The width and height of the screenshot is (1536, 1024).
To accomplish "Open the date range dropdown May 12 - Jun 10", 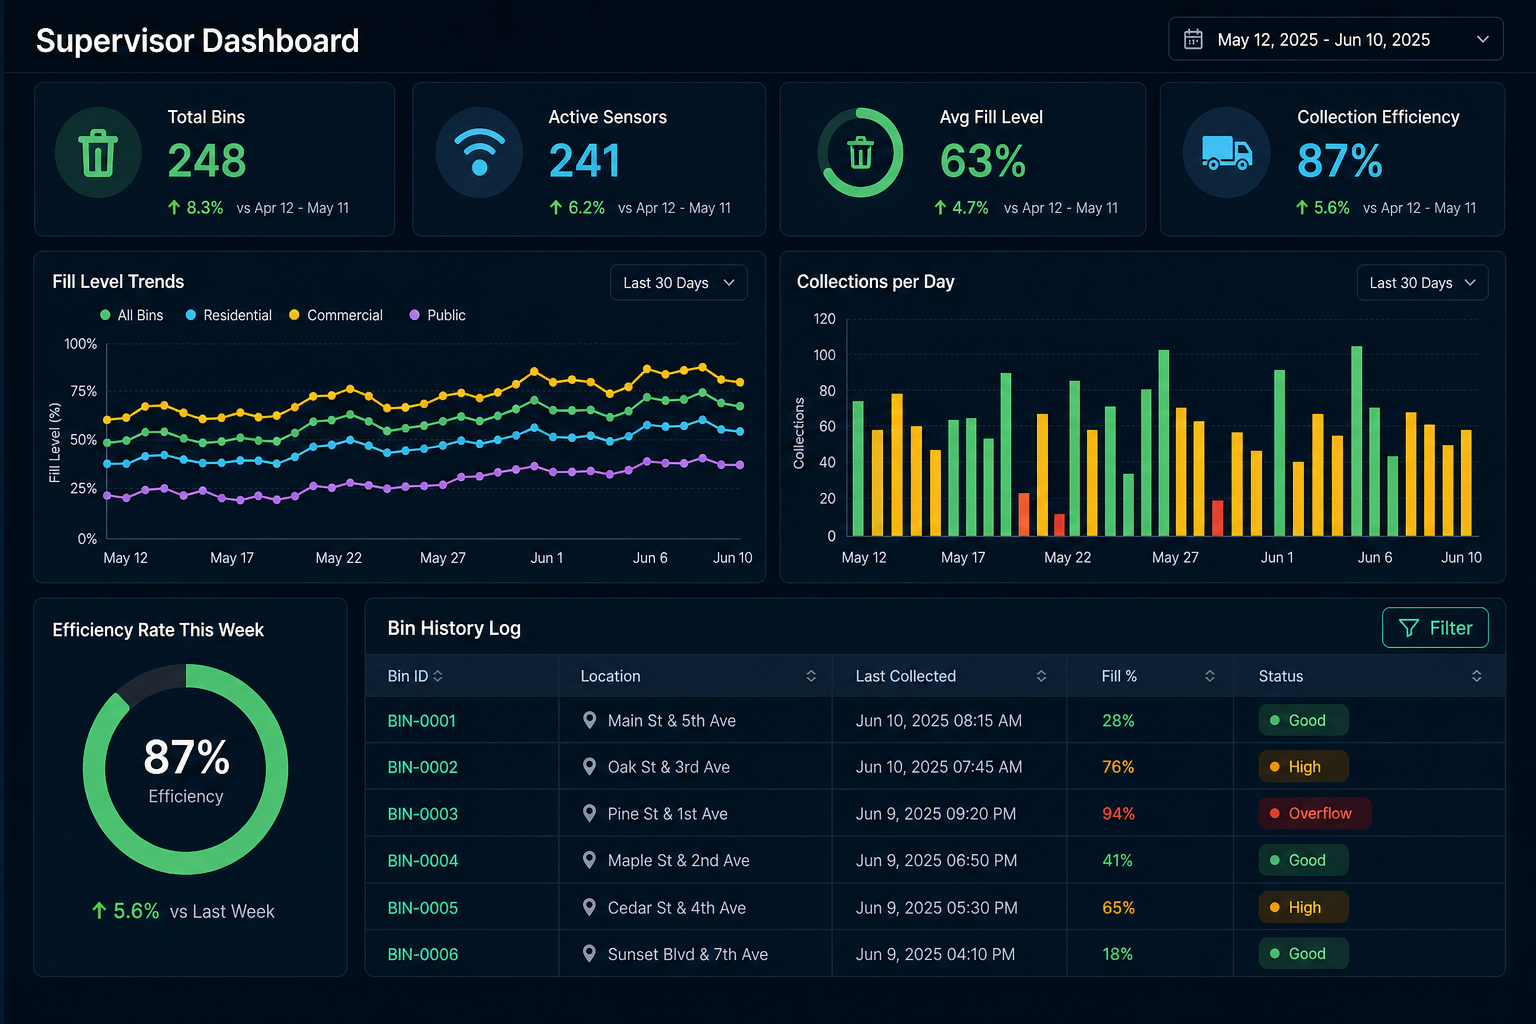I will click(x=1336, y=39).
